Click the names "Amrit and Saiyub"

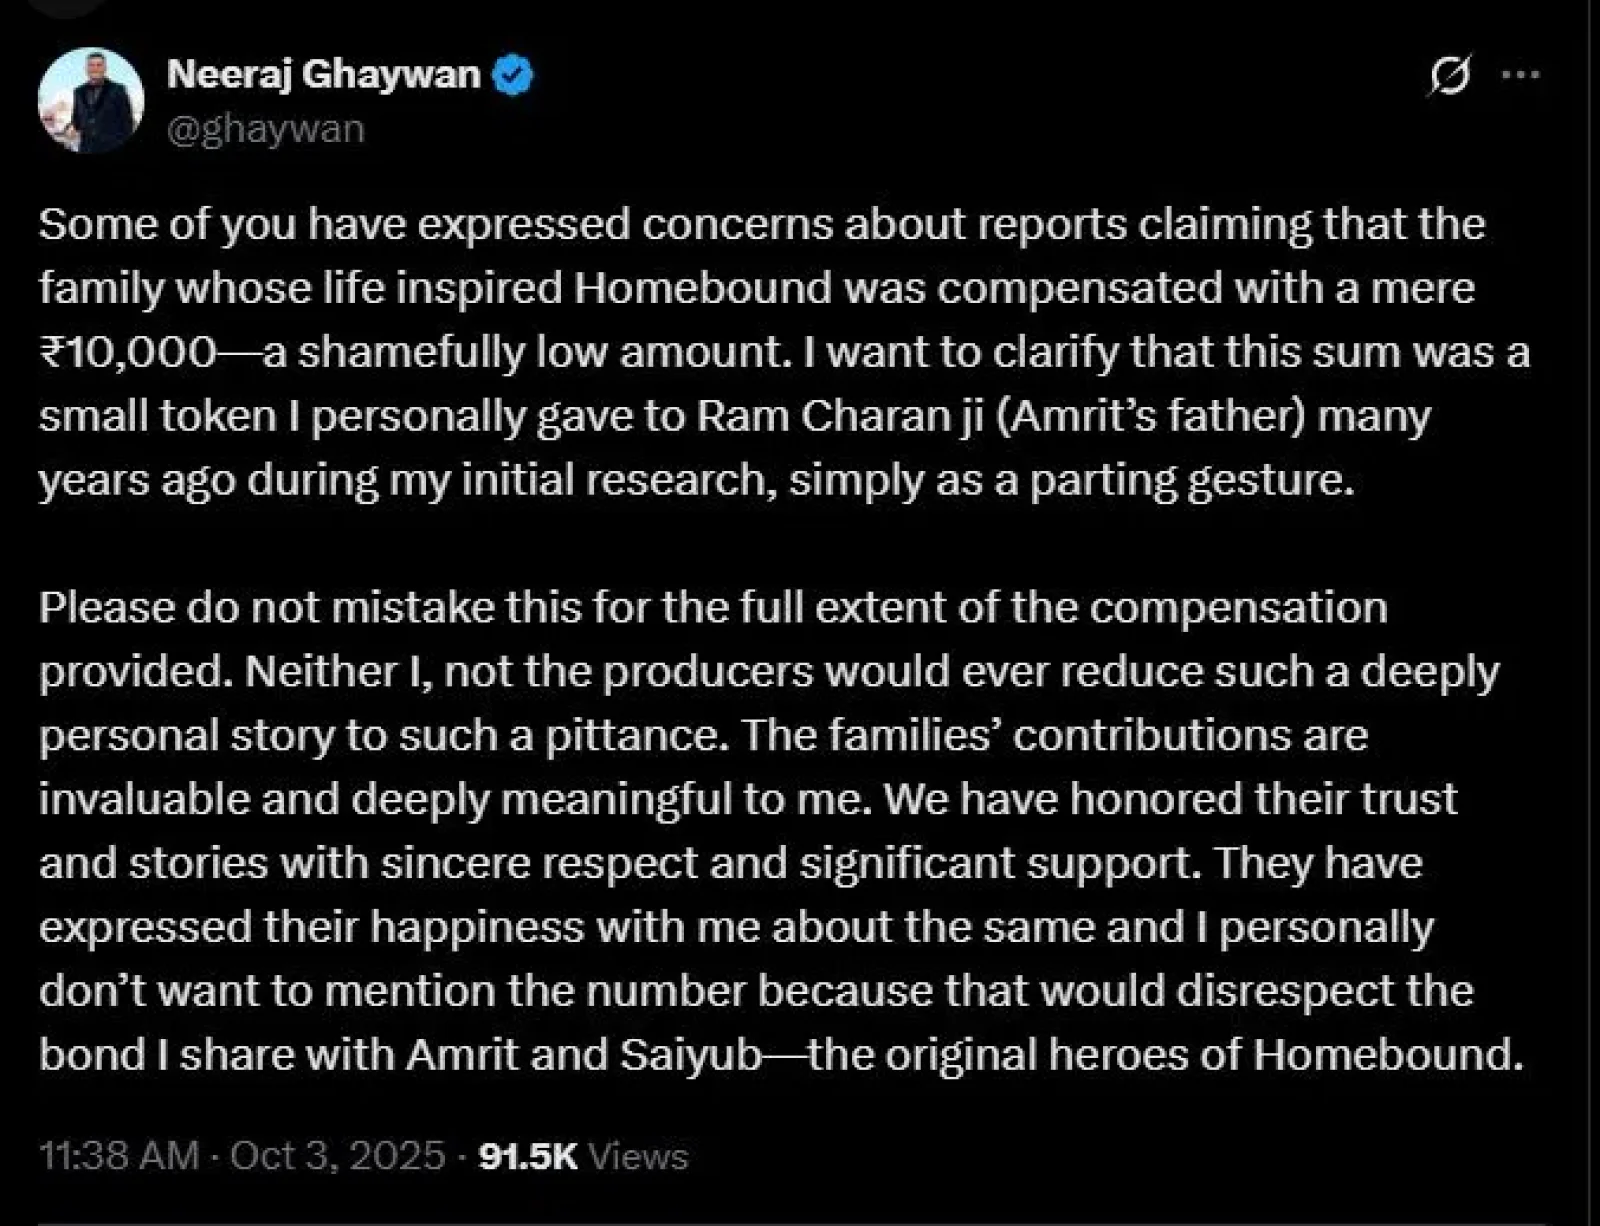[584, 1055]
